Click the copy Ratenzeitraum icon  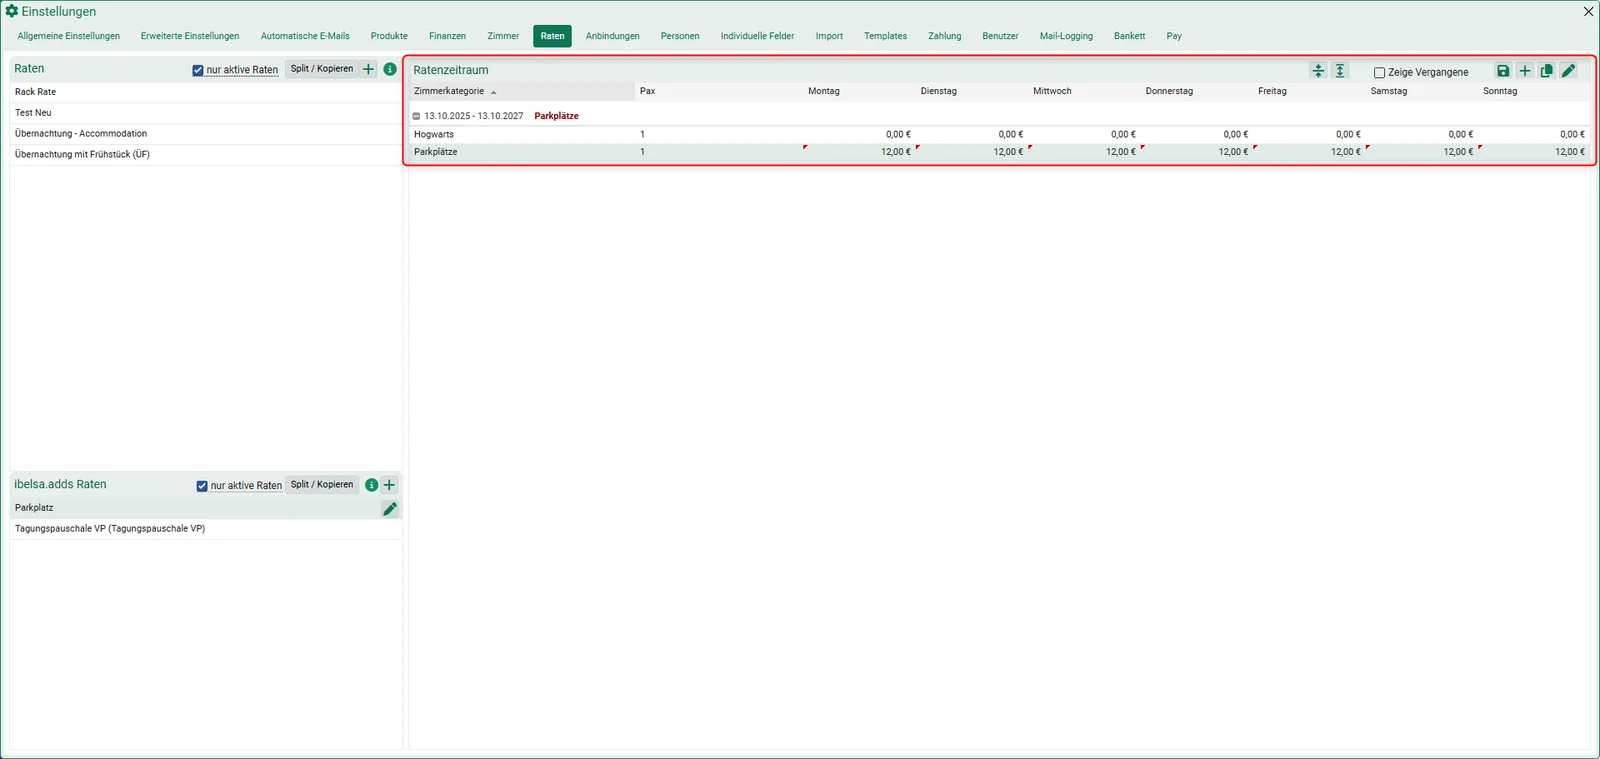(1547, 71)
